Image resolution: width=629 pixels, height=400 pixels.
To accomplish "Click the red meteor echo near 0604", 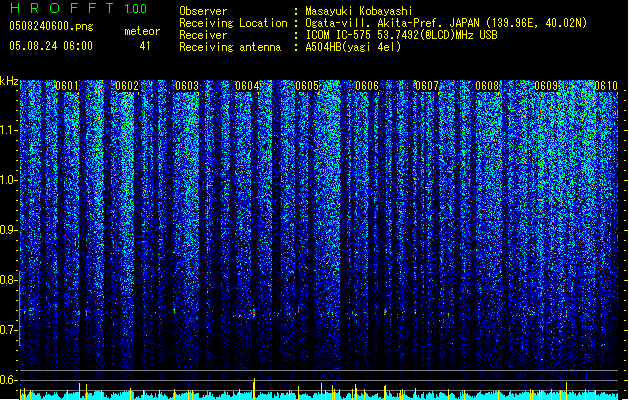I will (254, 313).
